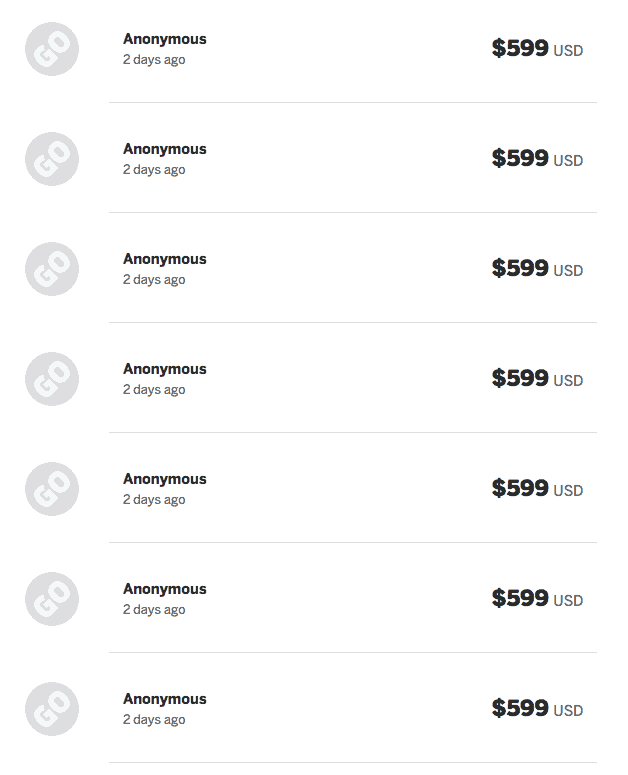Open the fifth Anonymous donor name
The image size is (628, 775).
164,479
